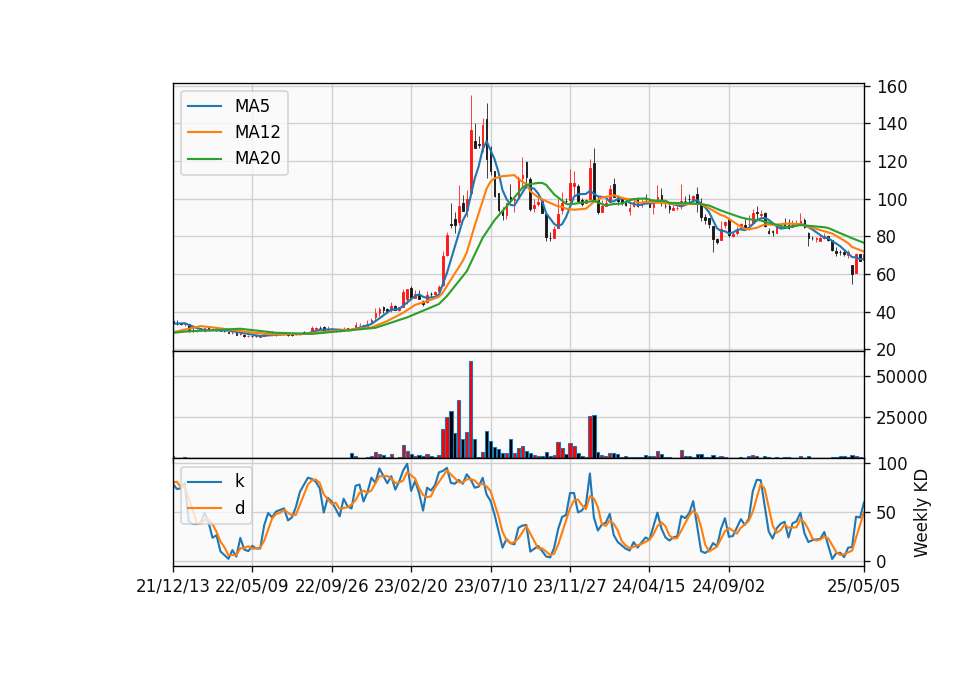Click the 60 price axis label
This screenshot has width=960, height=690.
[x=887, y=275]
